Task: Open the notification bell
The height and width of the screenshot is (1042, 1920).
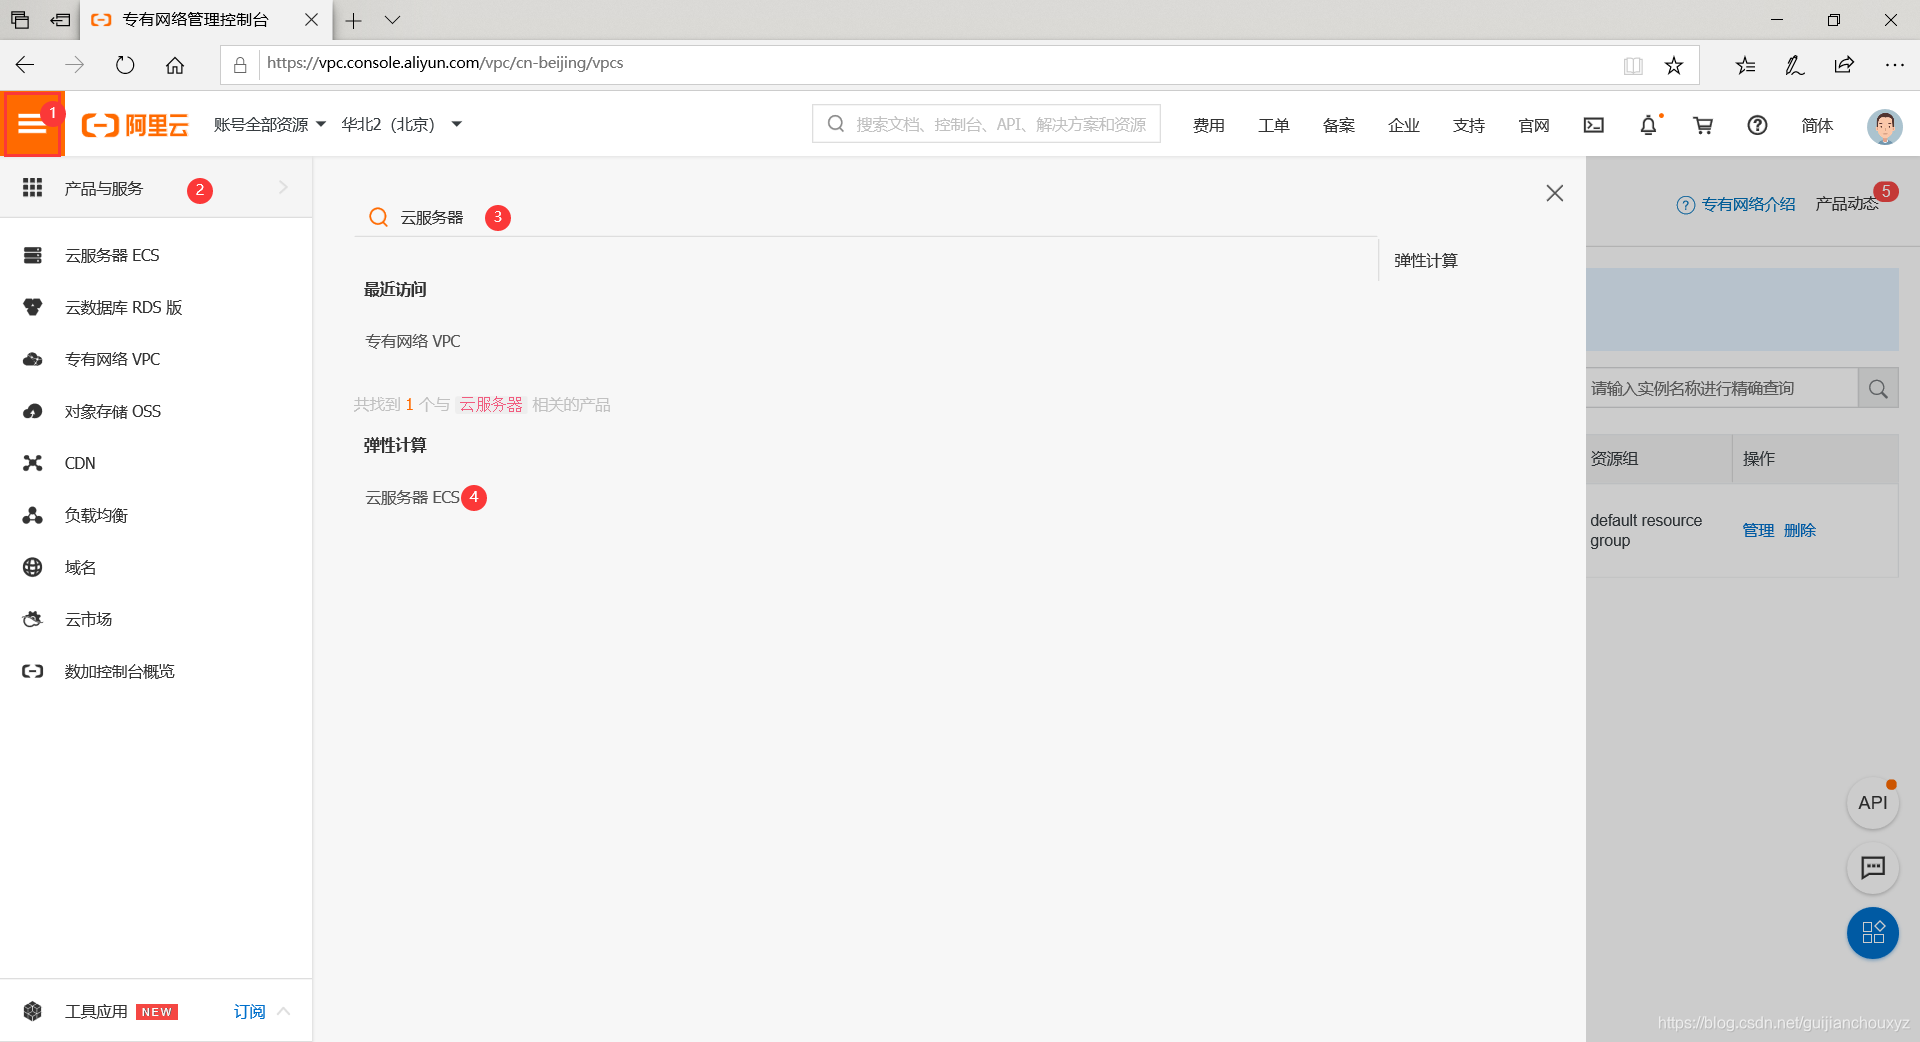Action: click(x=1649, y=125)
